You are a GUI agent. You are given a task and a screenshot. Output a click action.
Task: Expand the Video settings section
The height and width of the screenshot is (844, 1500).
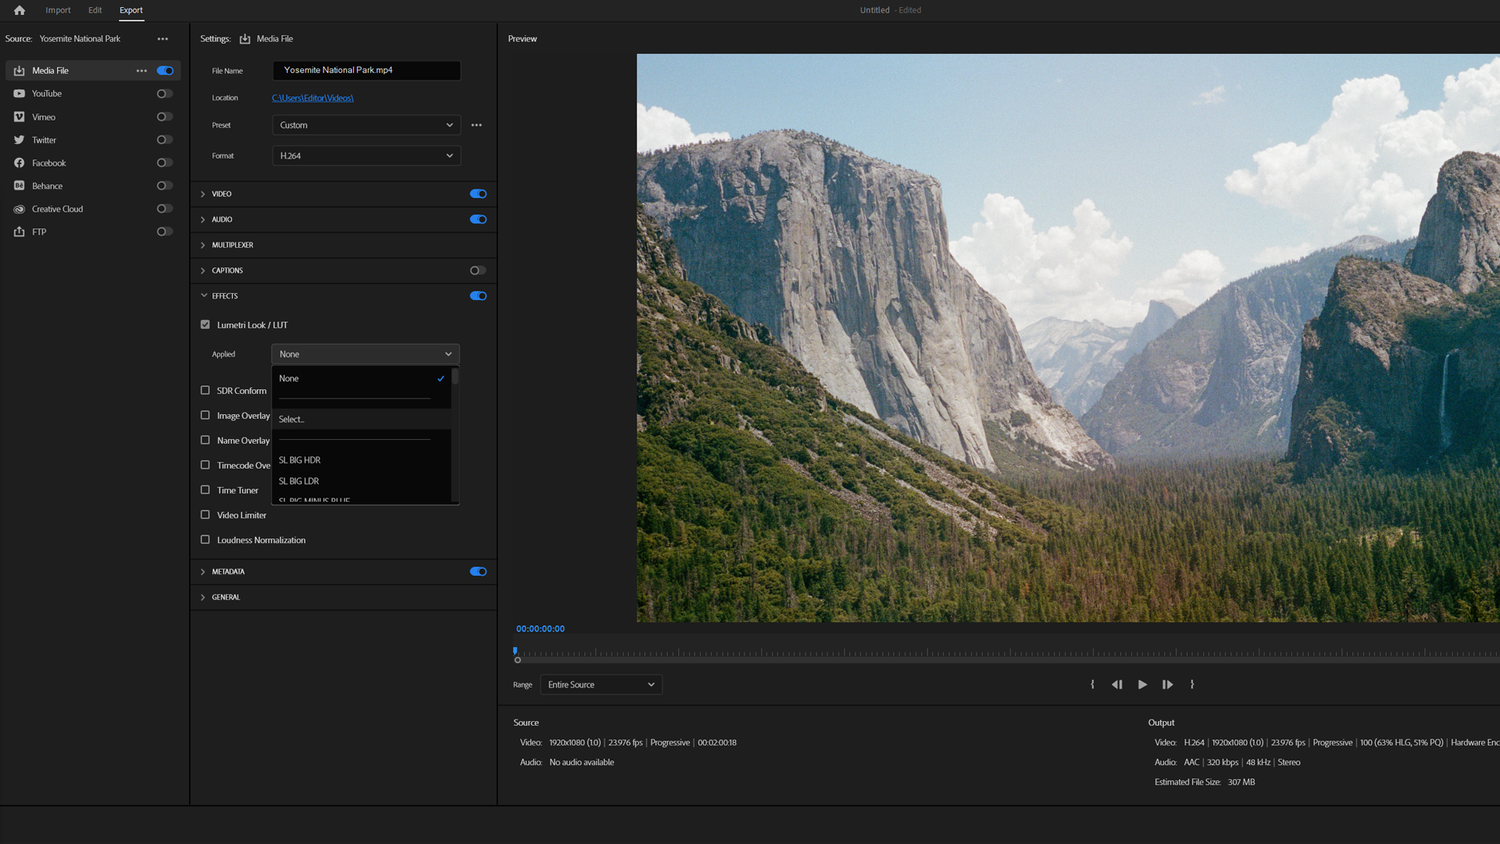pyautogui.click(x=204, y=193)
